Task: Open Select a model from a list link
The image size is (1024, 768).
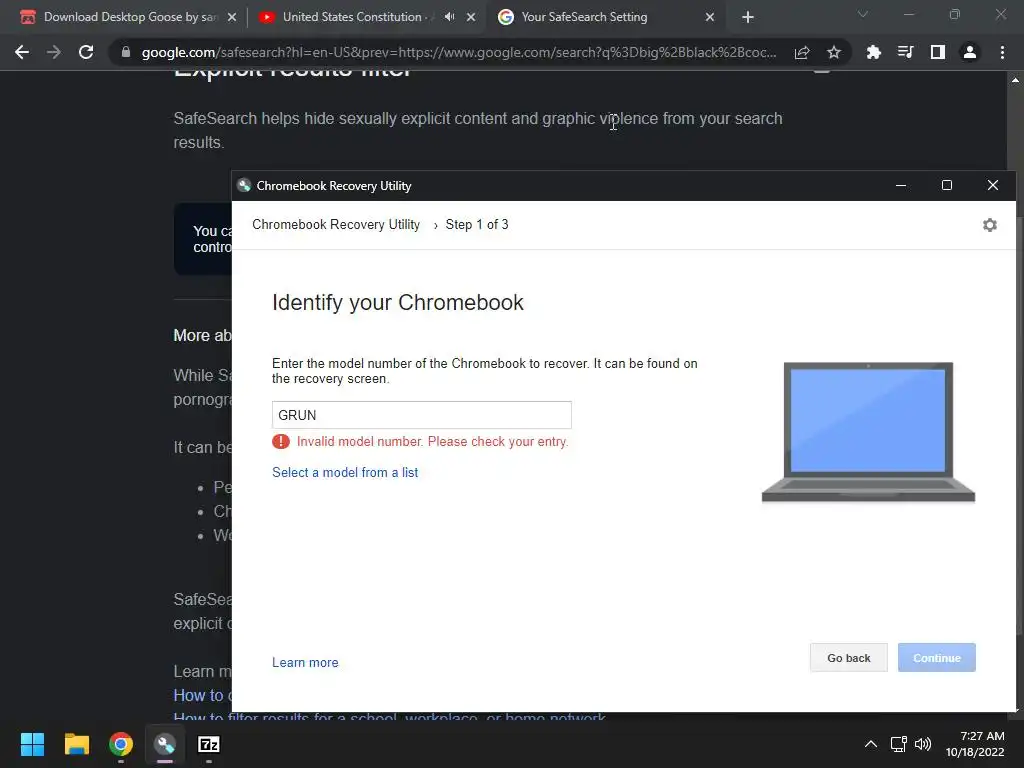Action: [345, 472]
